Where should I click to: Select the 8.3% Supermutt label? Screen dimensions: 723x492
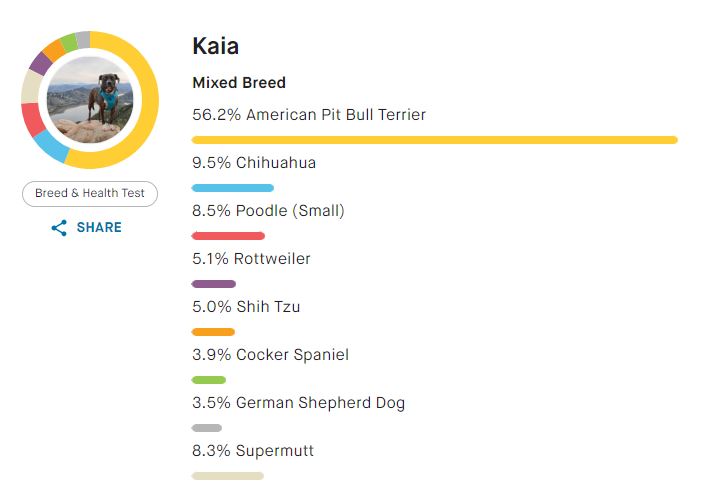tap(253, 451)
